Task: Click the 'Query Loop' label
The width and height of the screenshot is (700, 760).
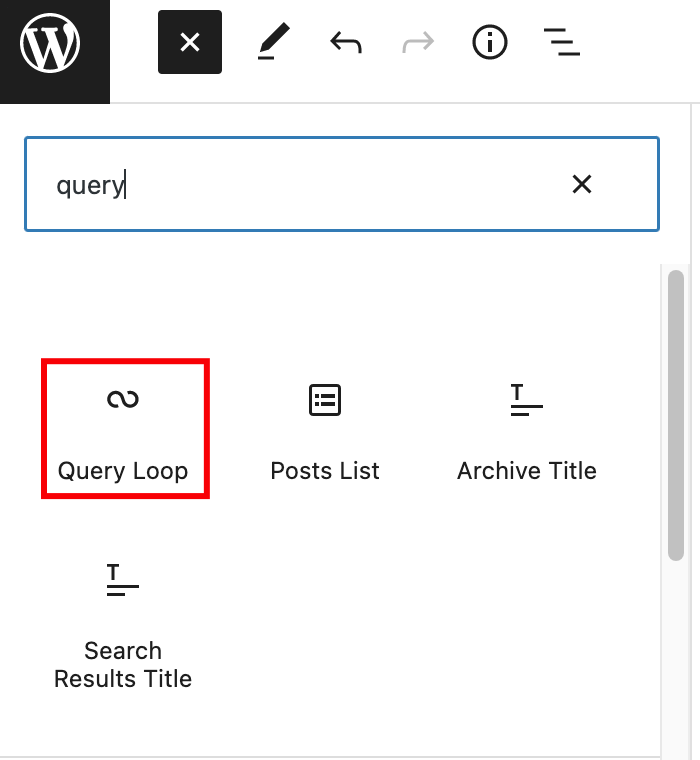Action: (x=123, y=471)
